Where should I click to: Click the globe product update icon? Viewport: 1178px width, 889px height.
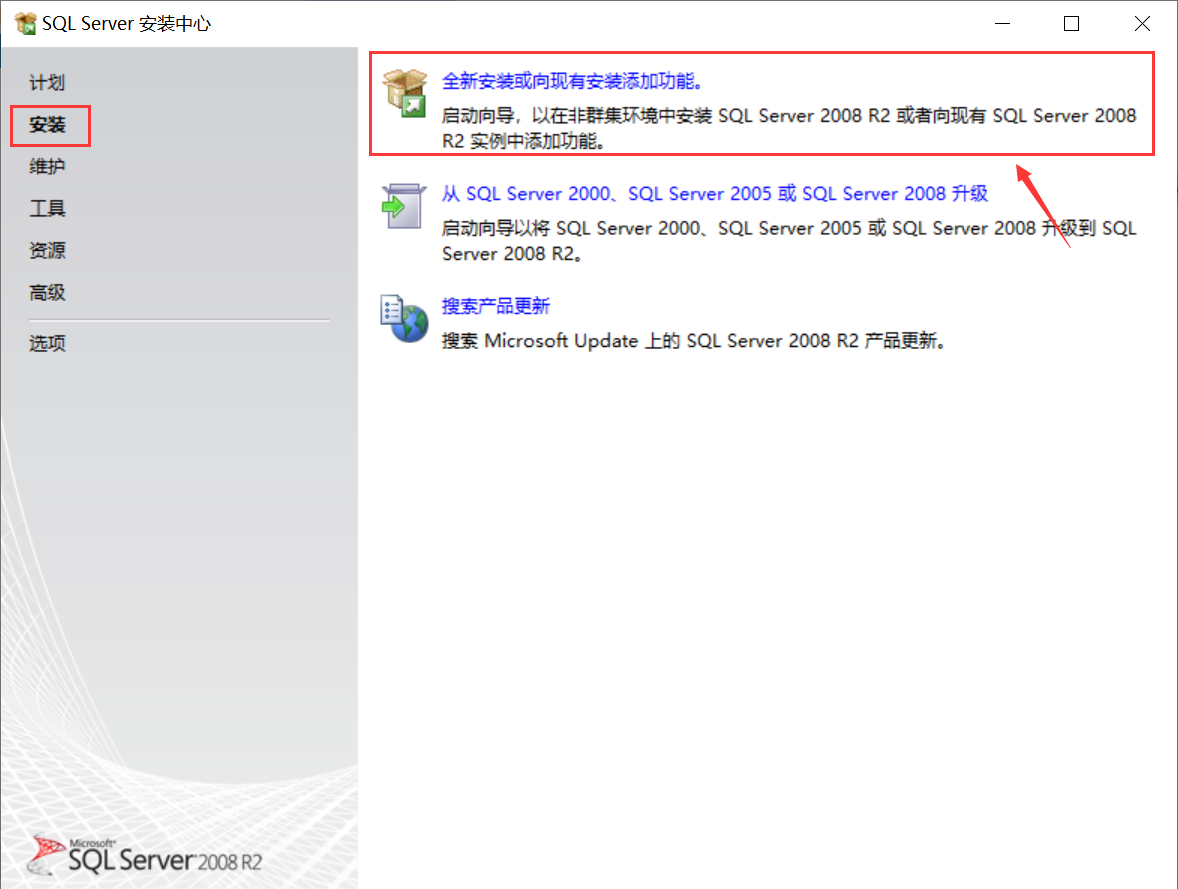coord(404,318)
